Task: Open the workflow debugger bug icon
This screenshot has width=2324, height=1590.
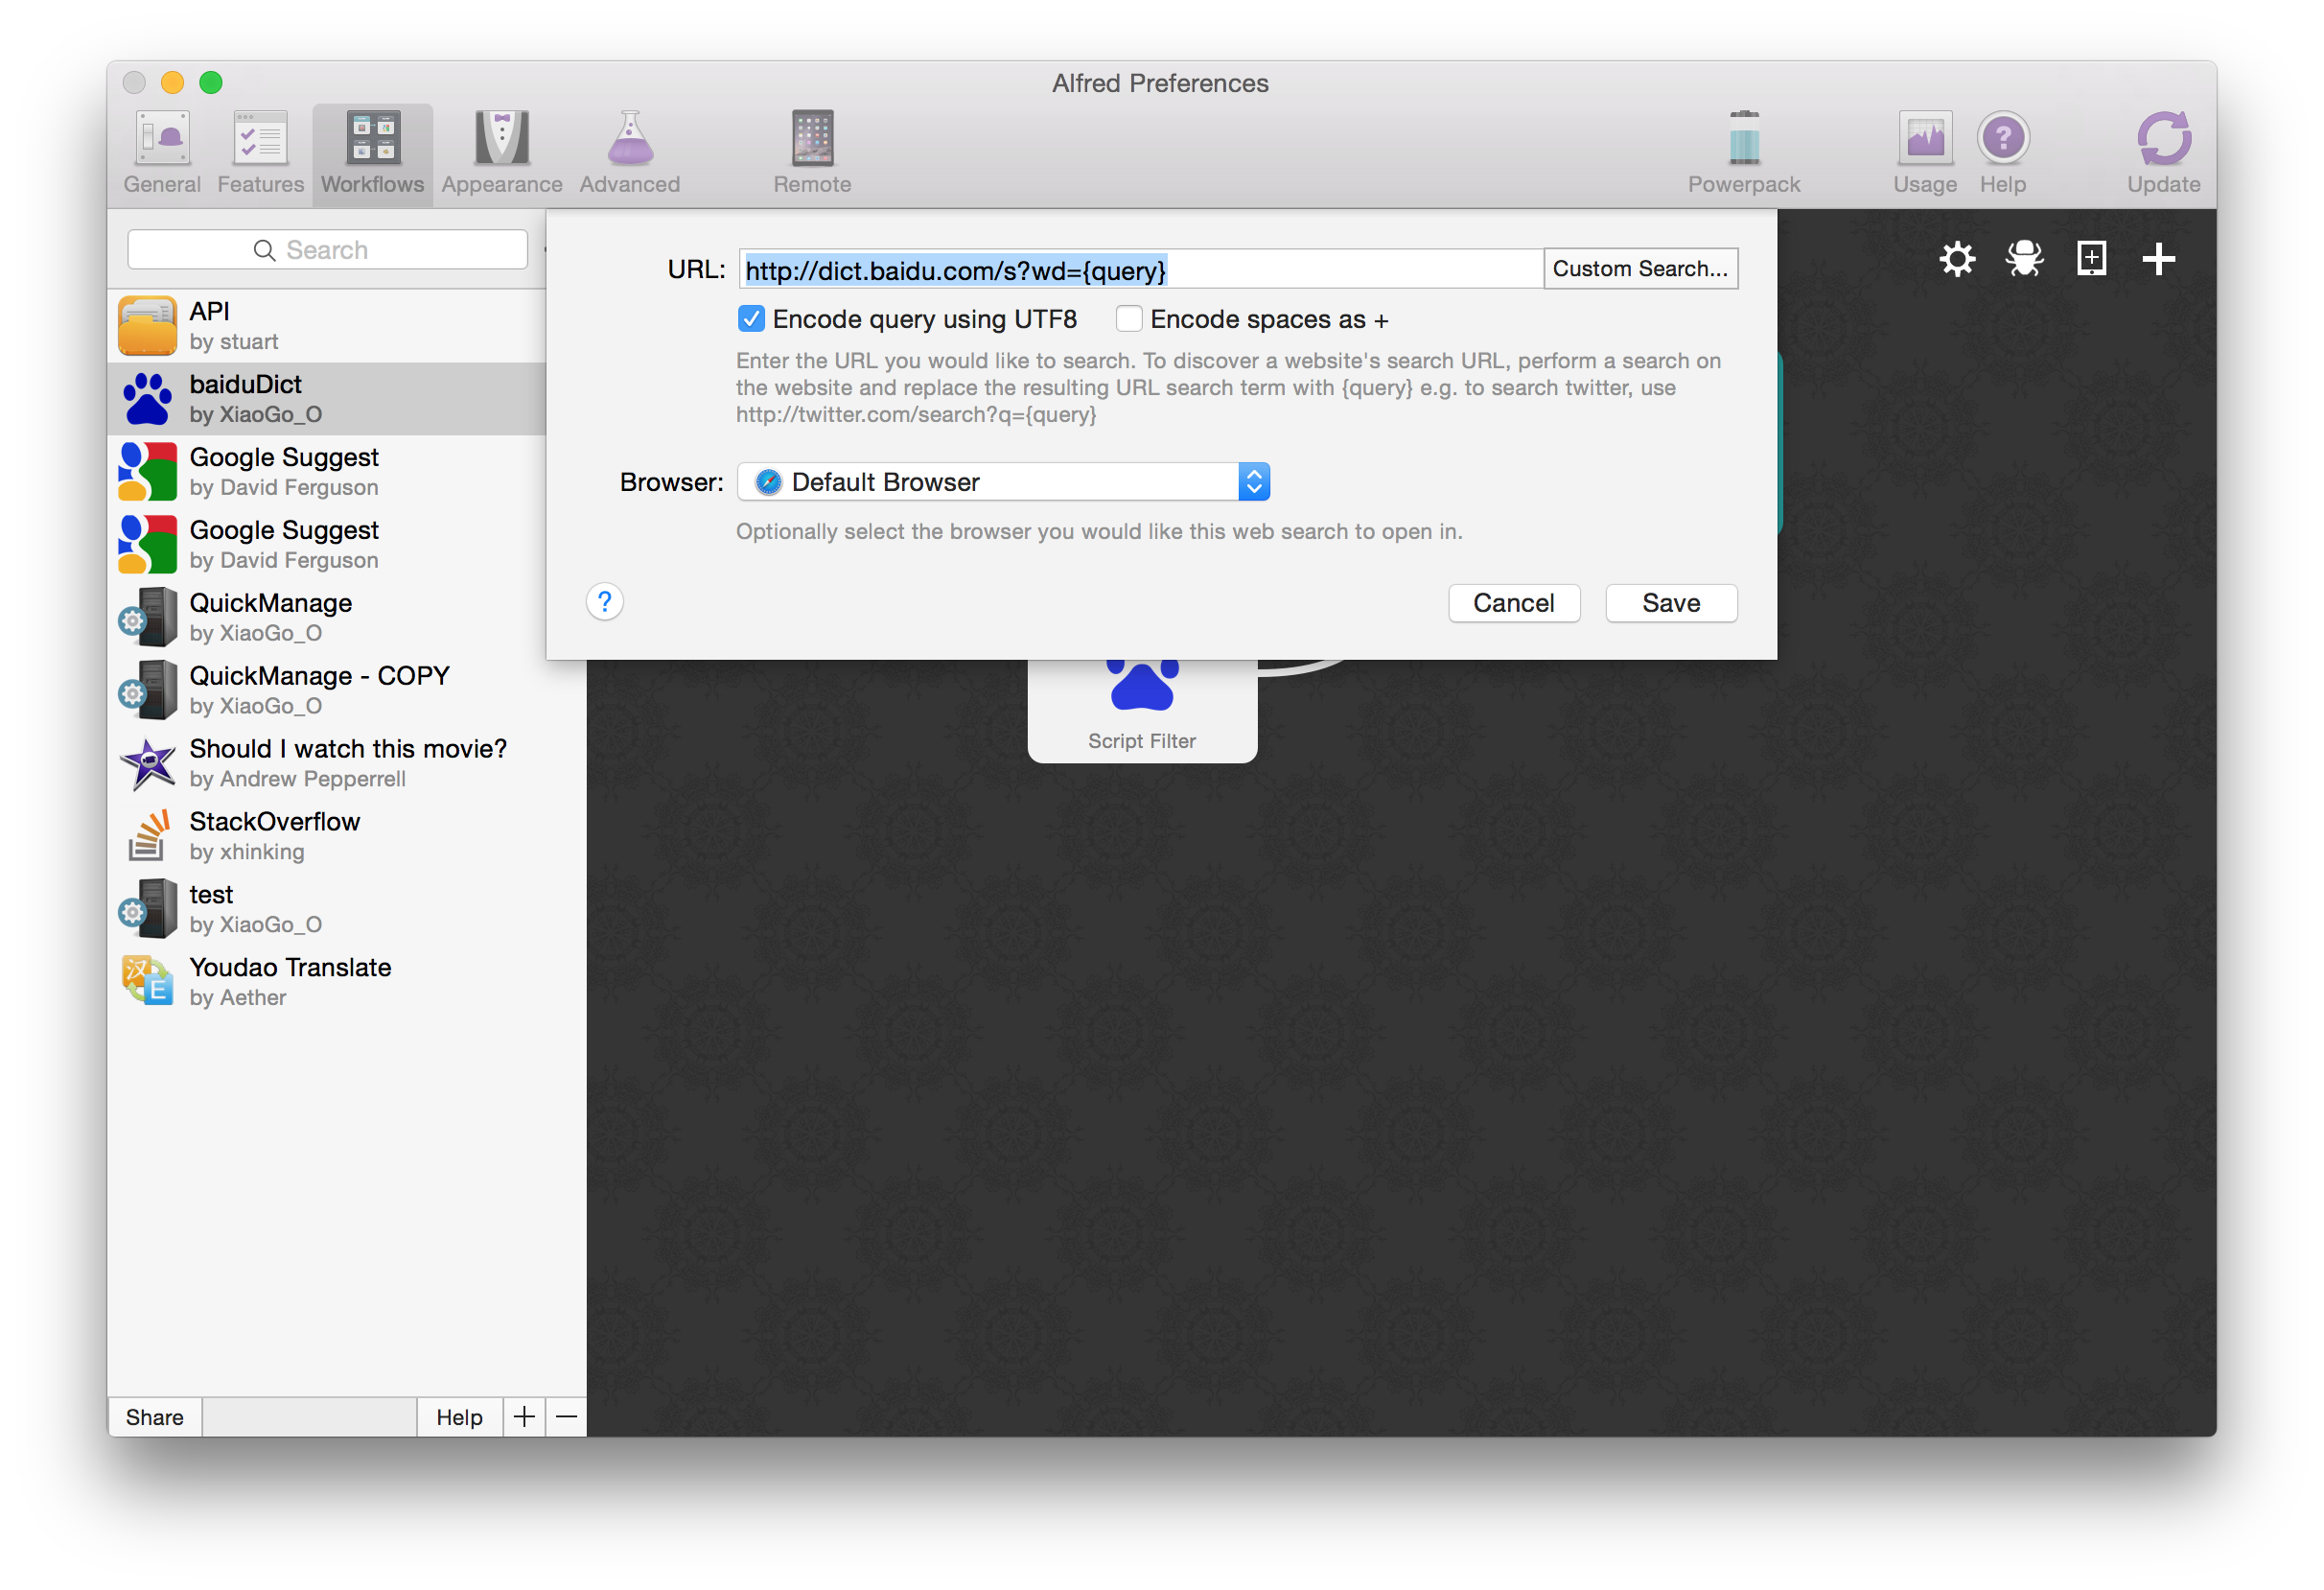Action: coord(2024,259)
